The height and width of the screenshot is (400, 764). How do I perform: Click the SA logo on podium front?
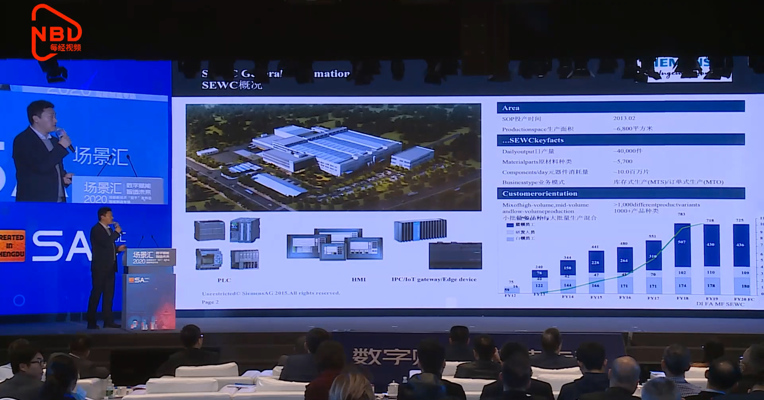pyautogui.click(x=139, y=280)
